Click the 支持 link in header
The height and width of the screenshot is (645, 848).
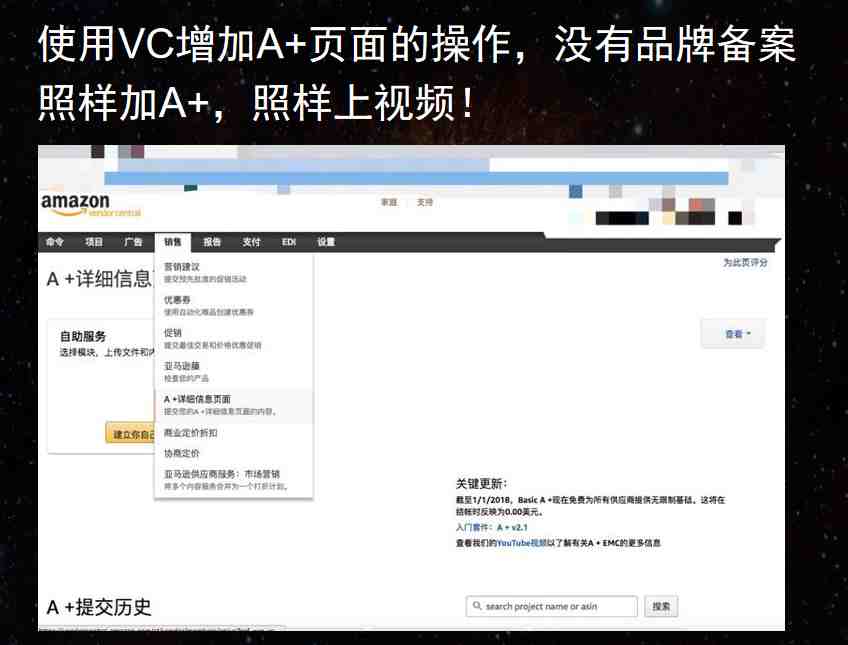point(425,202)
